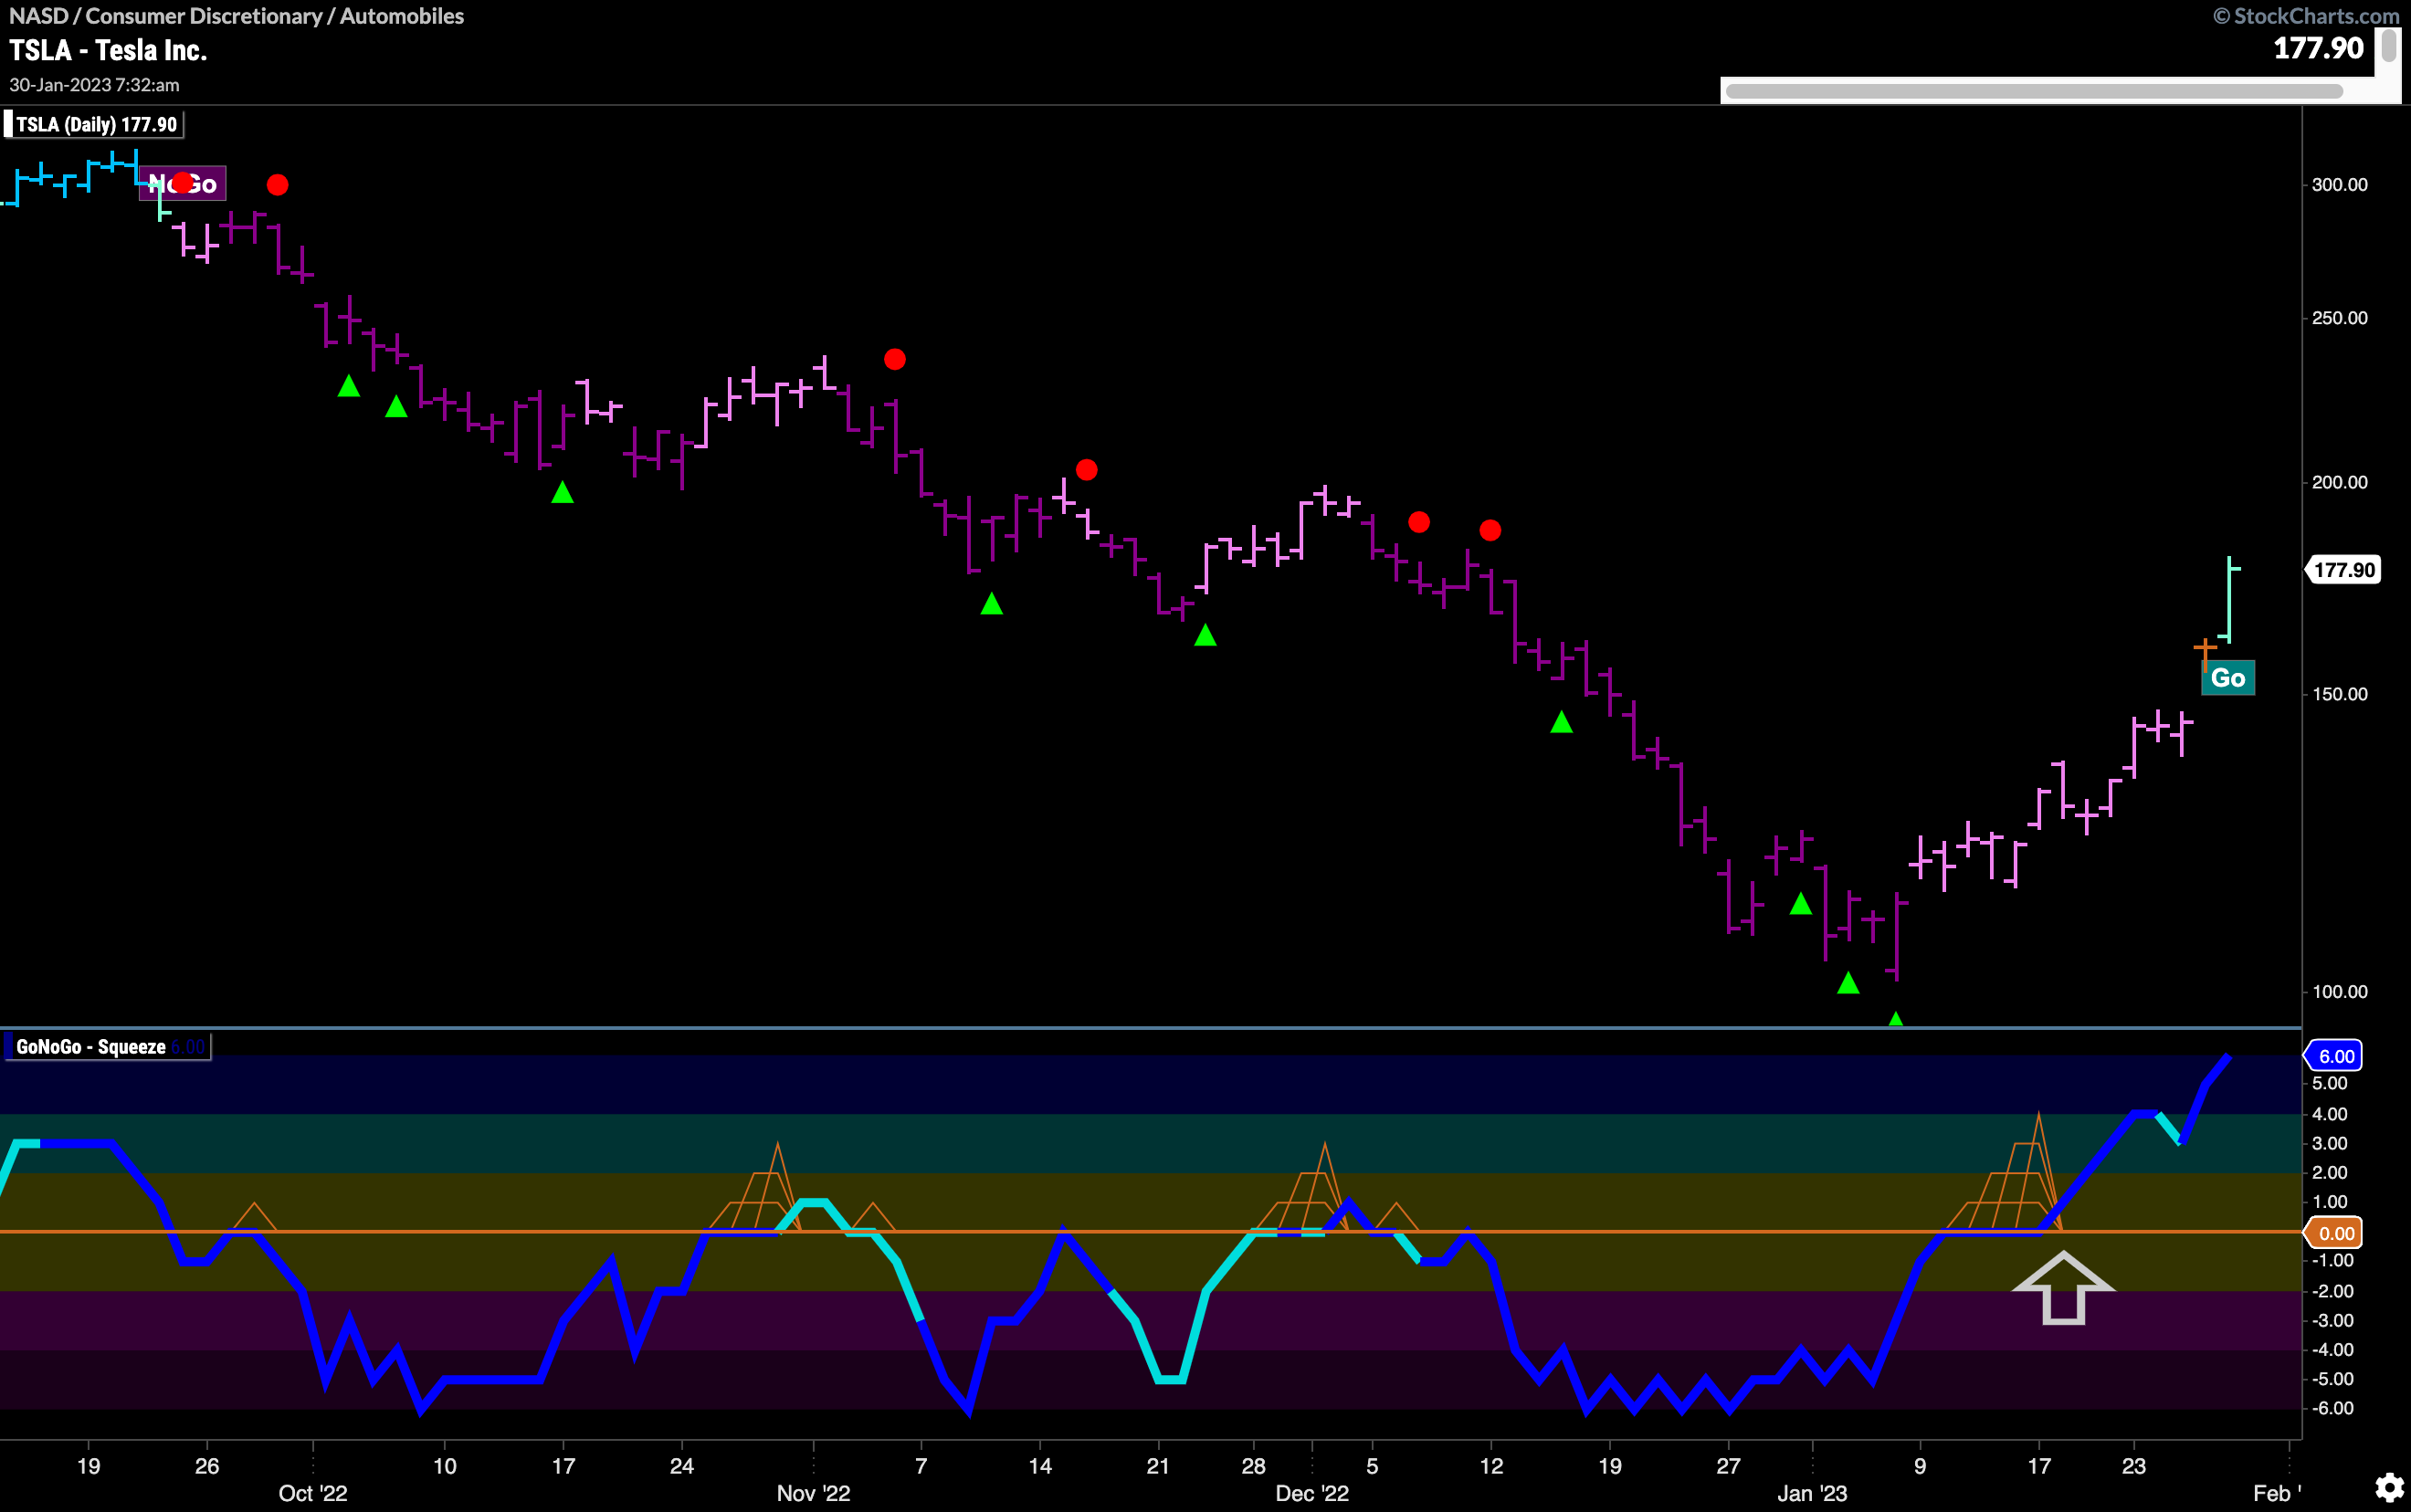Click the latest aqua price bar near 177.90
This screenshot has height=1512, width=2411.
pos(2229,599)
